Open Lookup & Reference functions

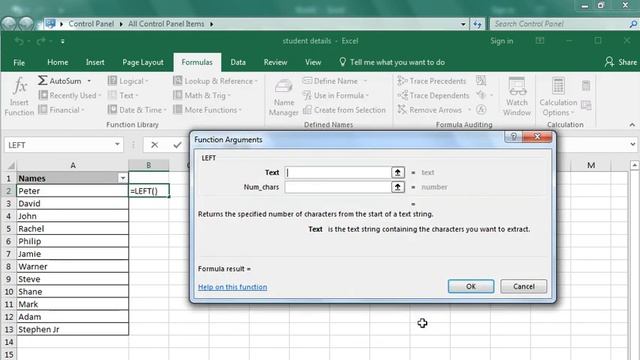[x=215, y=81]
